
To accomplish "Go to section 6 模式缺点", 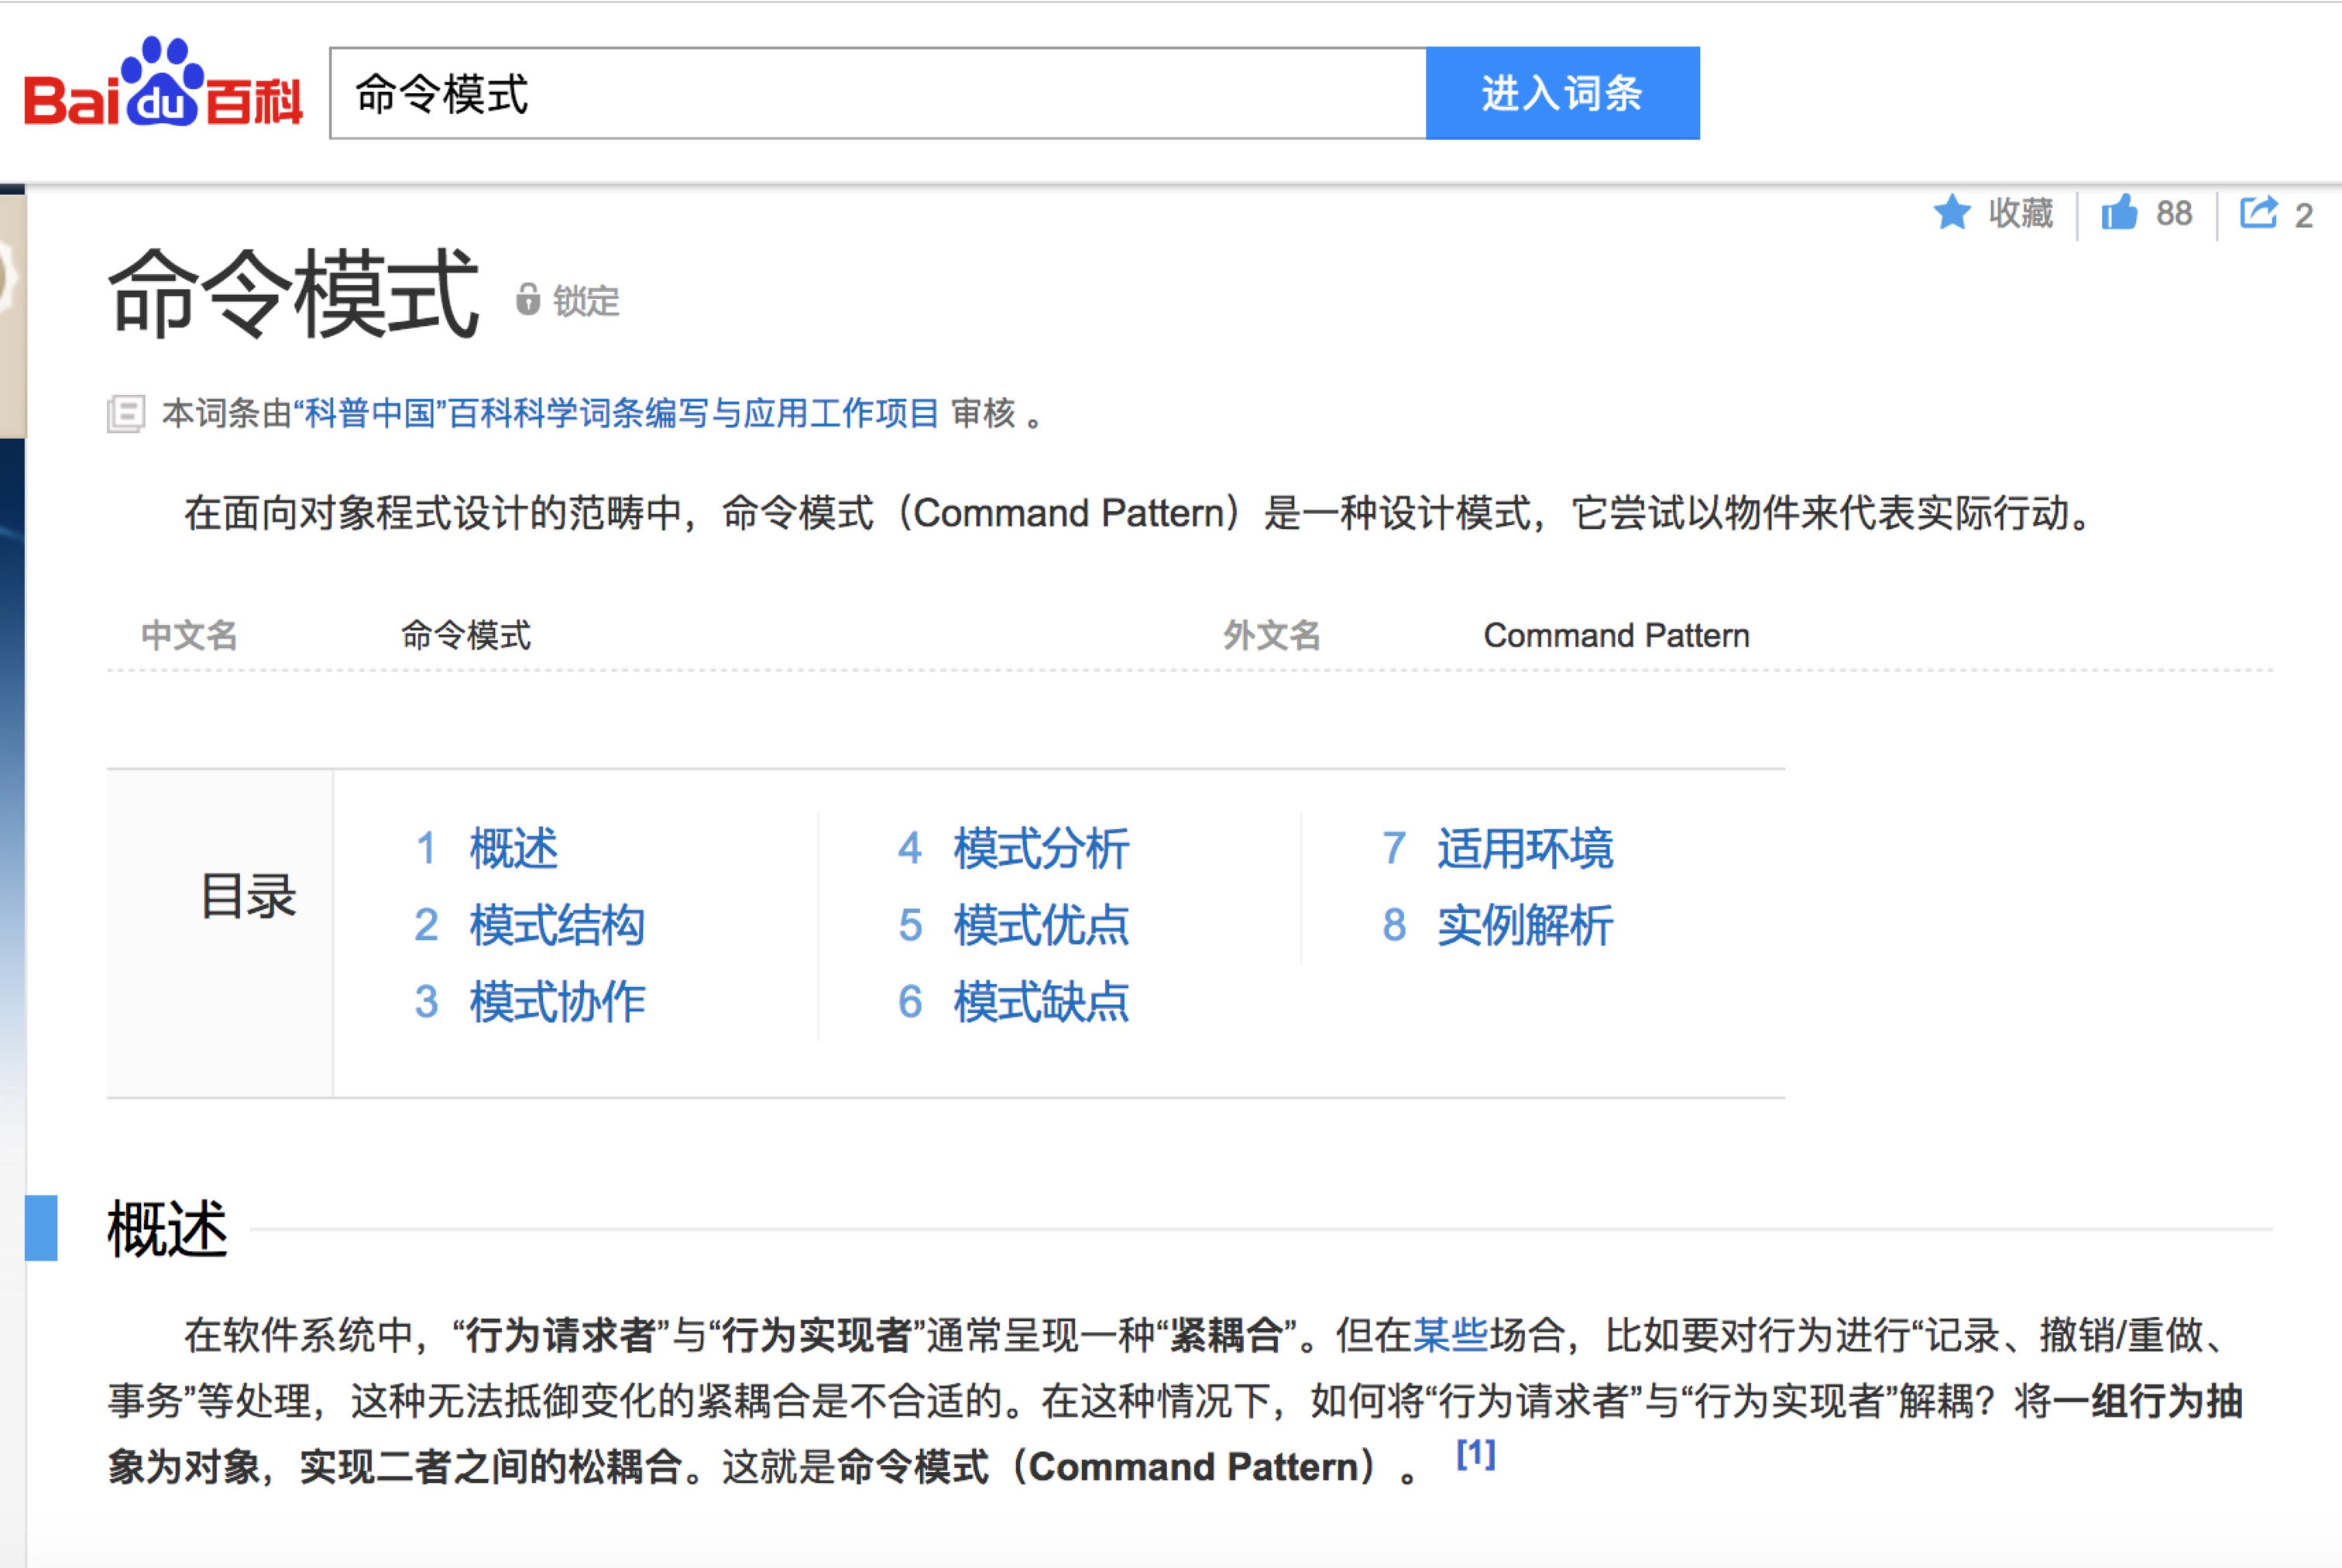I will [1040, 1001].
